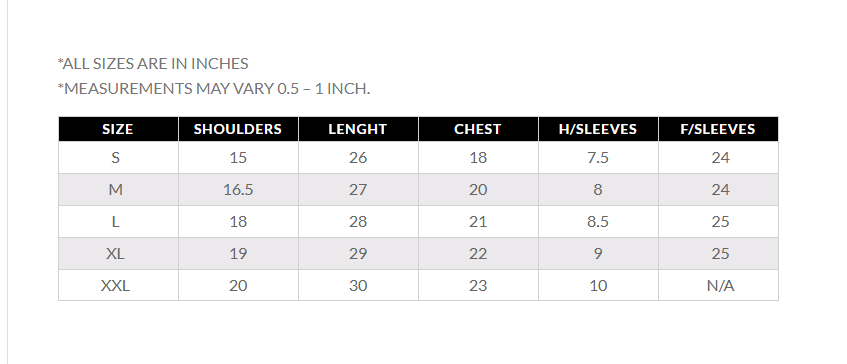Select the 16.5 shoulders value
This screenshot has height=364, width=847.
[238, 190]
